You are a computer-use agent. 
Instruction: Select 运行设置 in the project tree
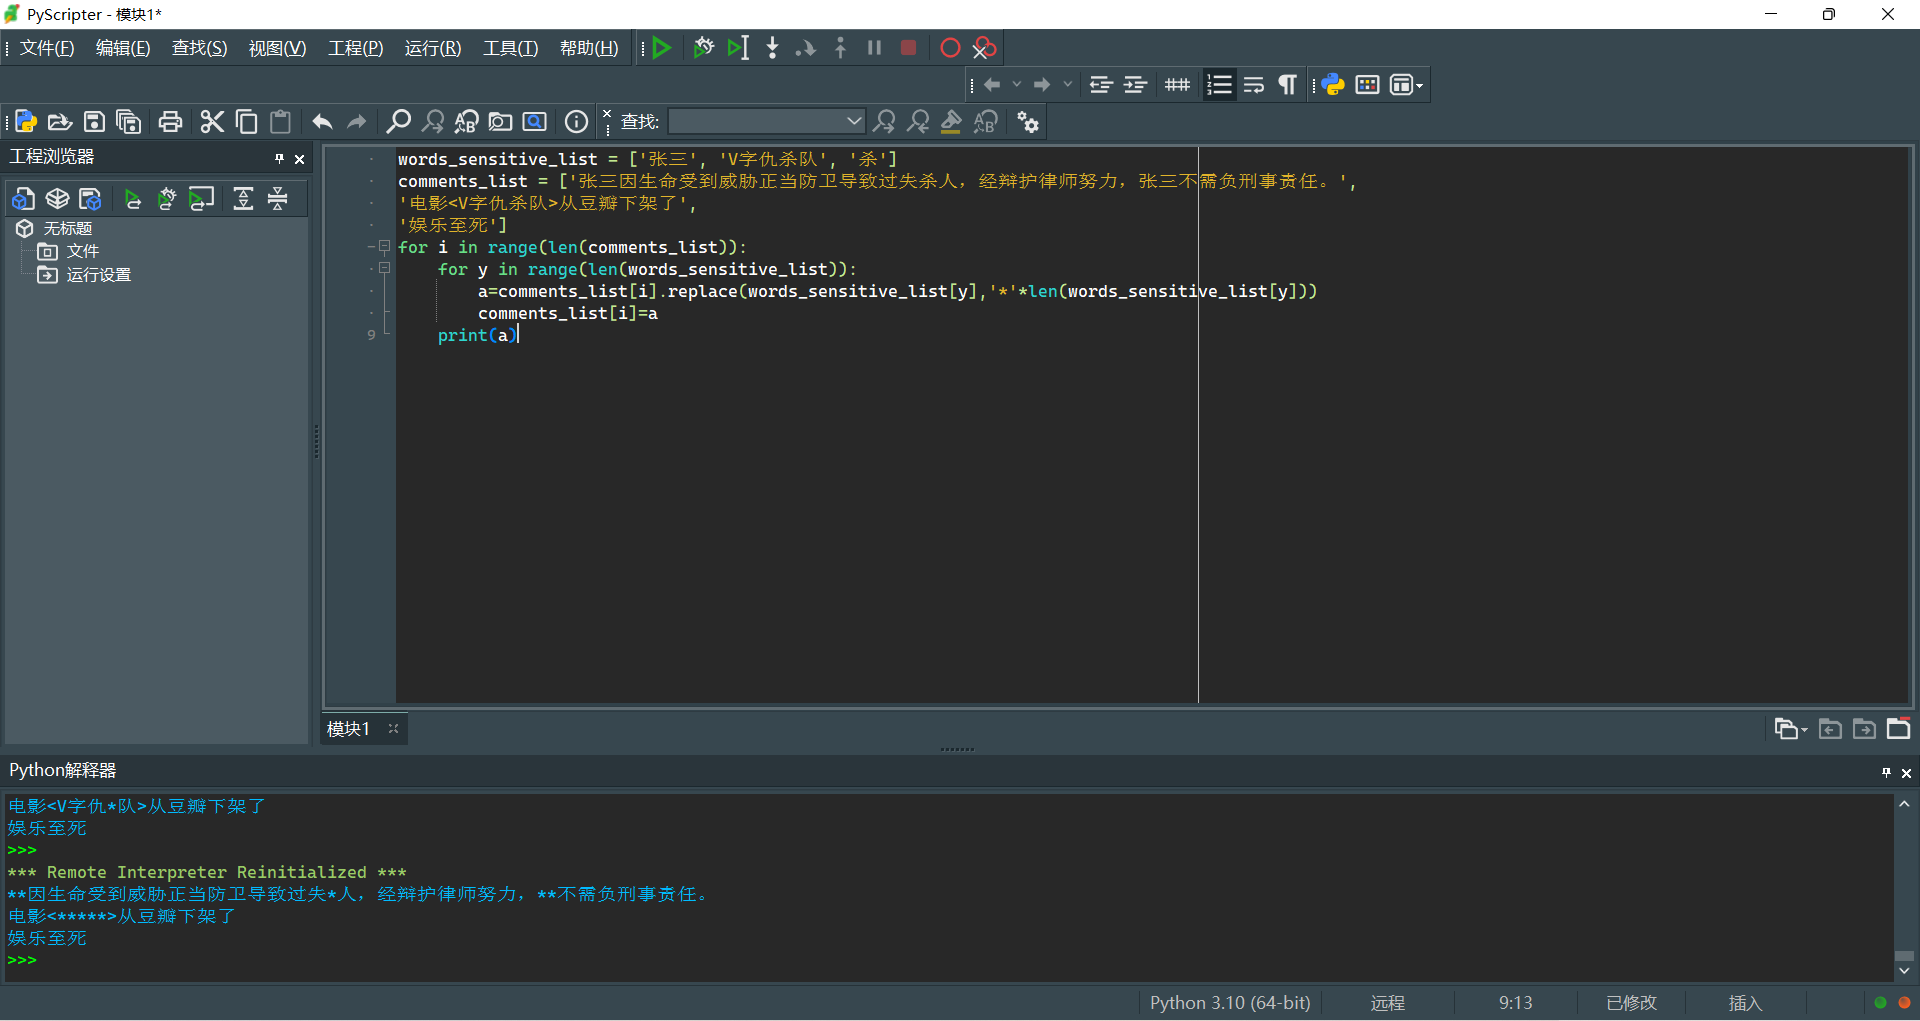pos(98,275)
